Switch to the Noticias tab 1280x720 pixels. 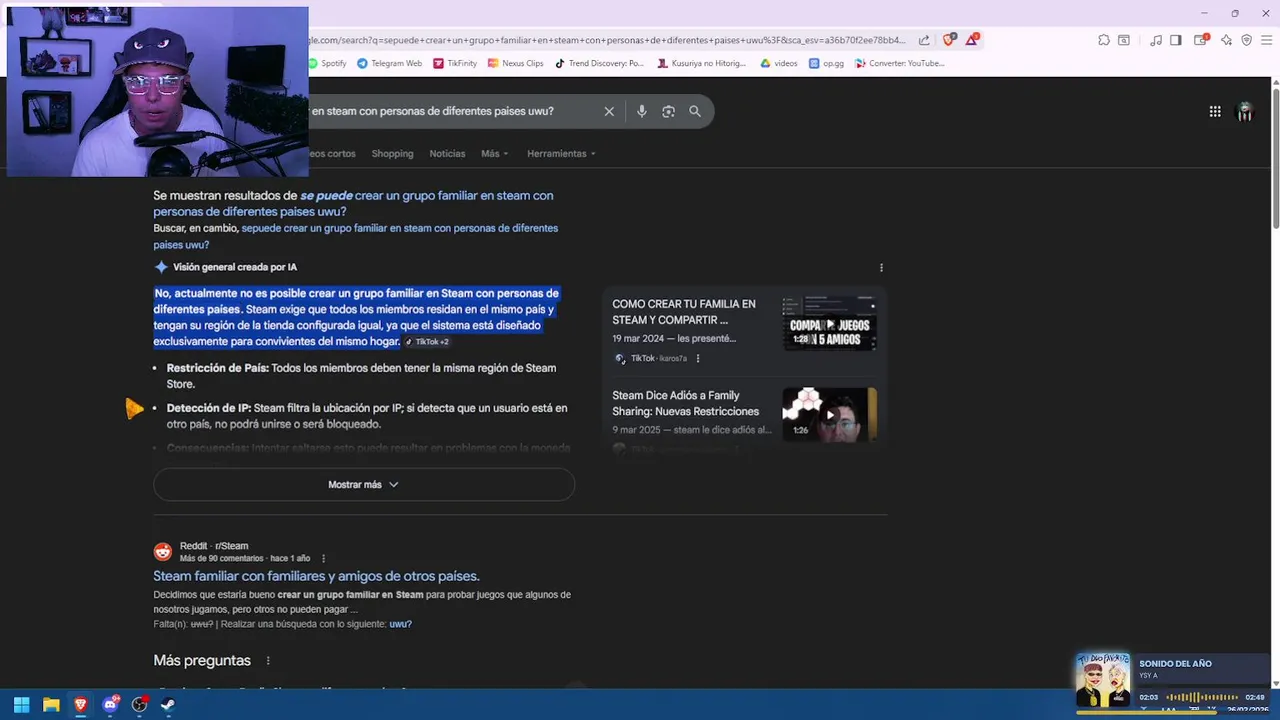447,153
